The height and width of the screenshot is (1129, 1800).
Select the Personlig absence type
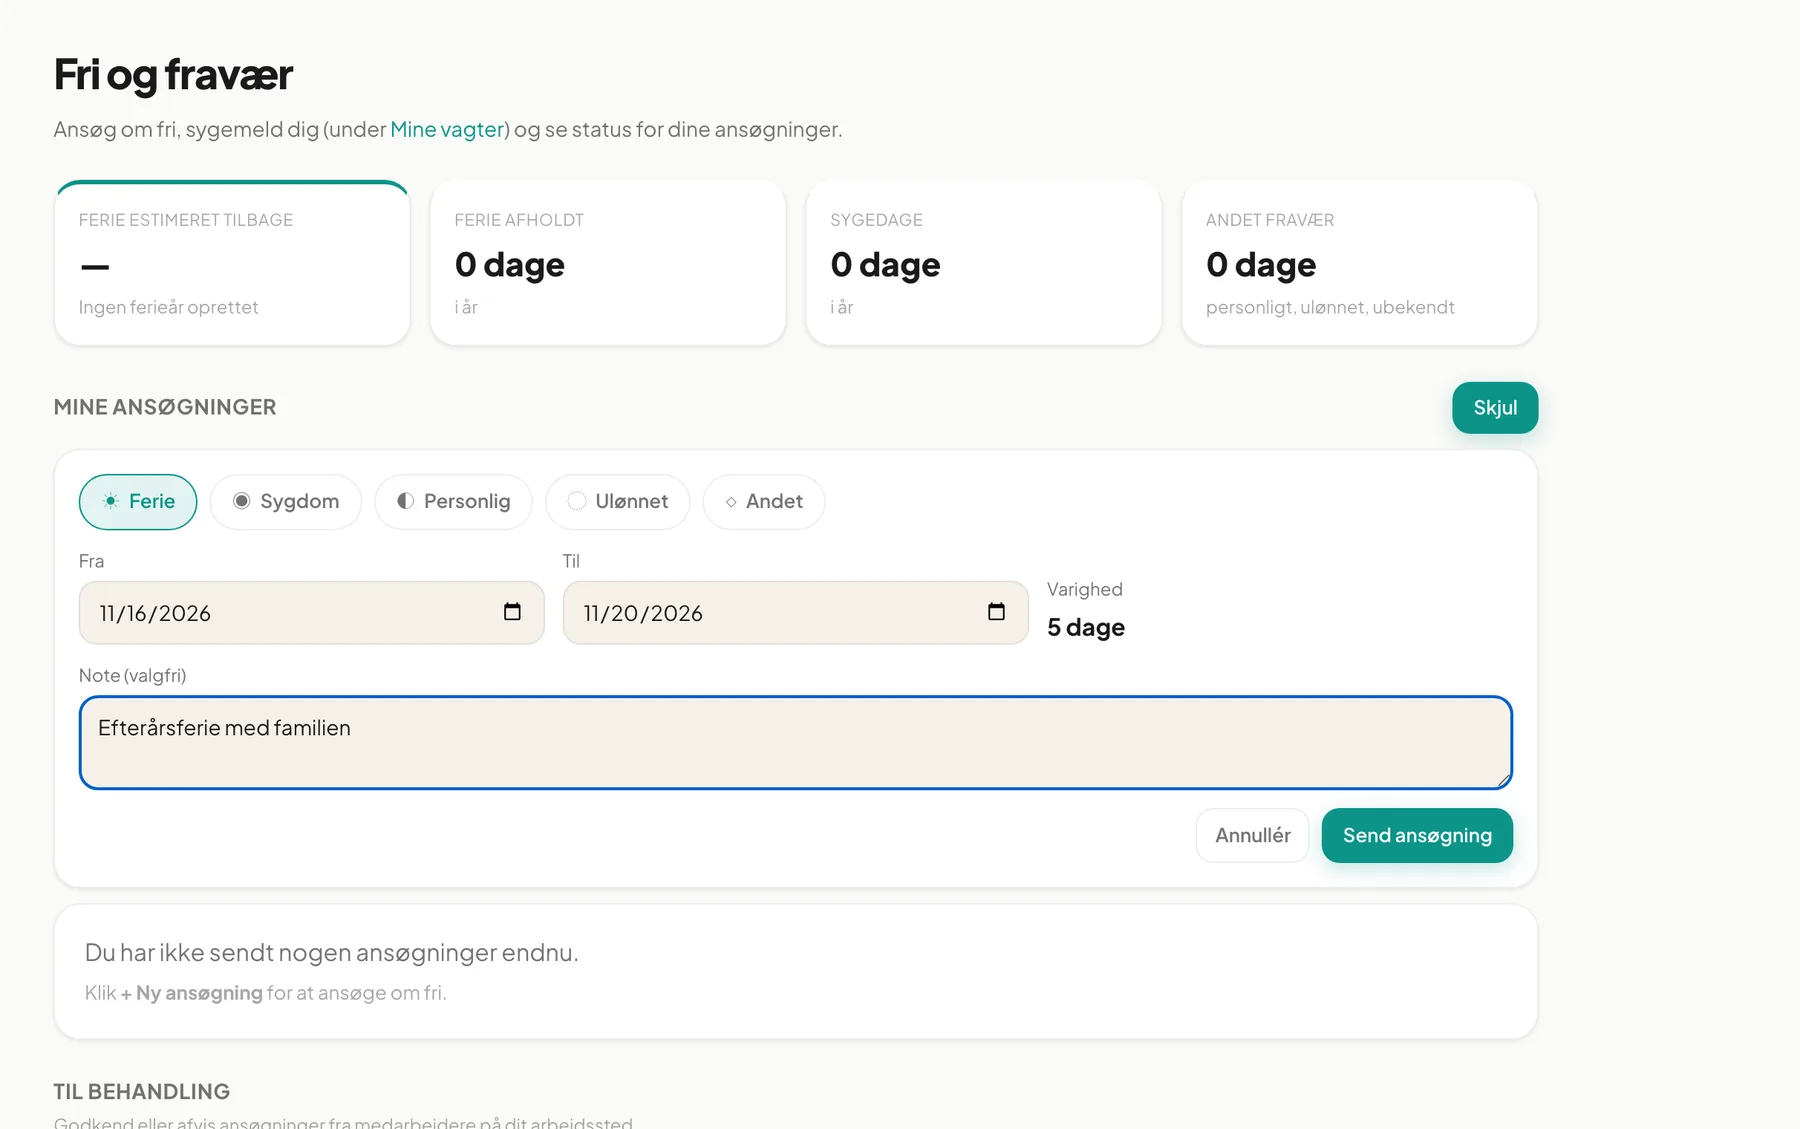tap(454, 502)
